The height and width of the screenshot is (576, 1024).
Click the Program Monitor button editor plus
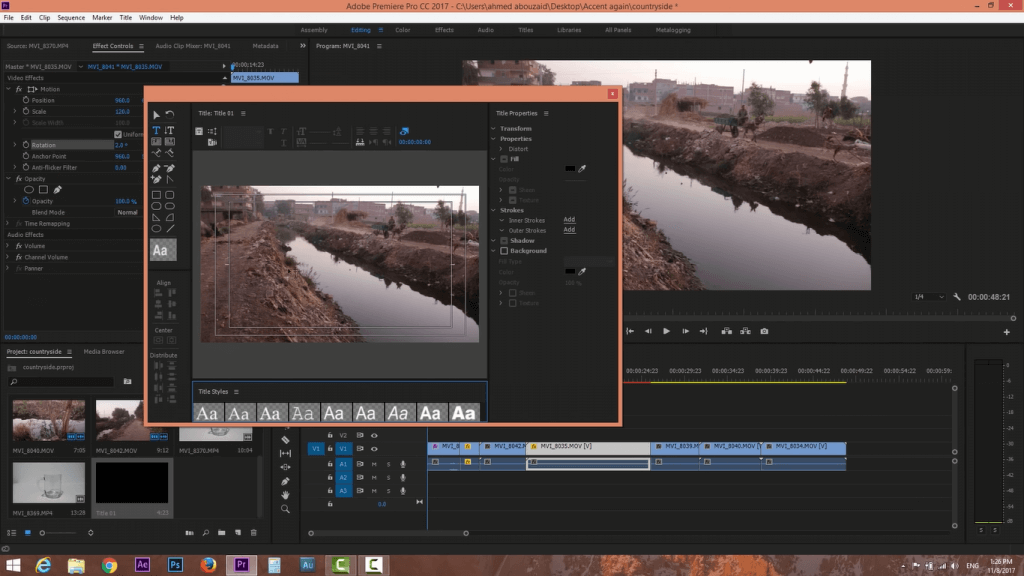coord(1006,332)
